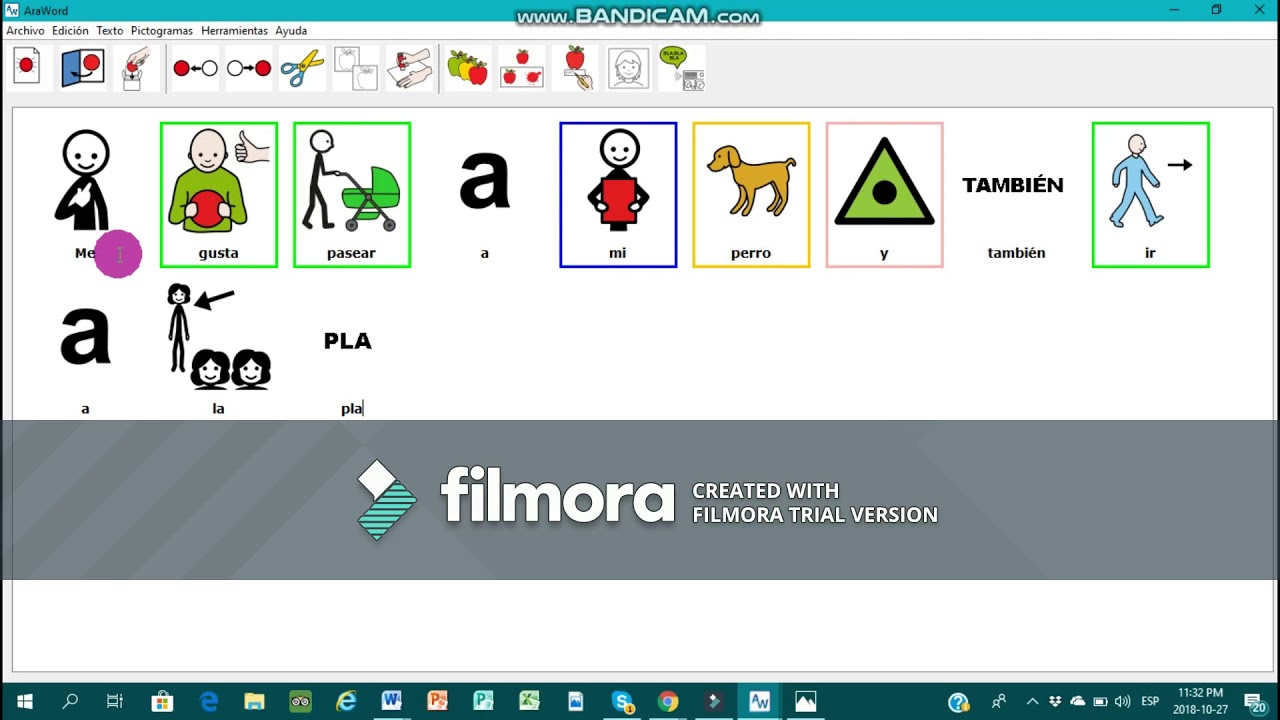Switch to Word in the taskbar
Image resolution: width=1280 pixels, height=720 pixels.
(392, 701)
